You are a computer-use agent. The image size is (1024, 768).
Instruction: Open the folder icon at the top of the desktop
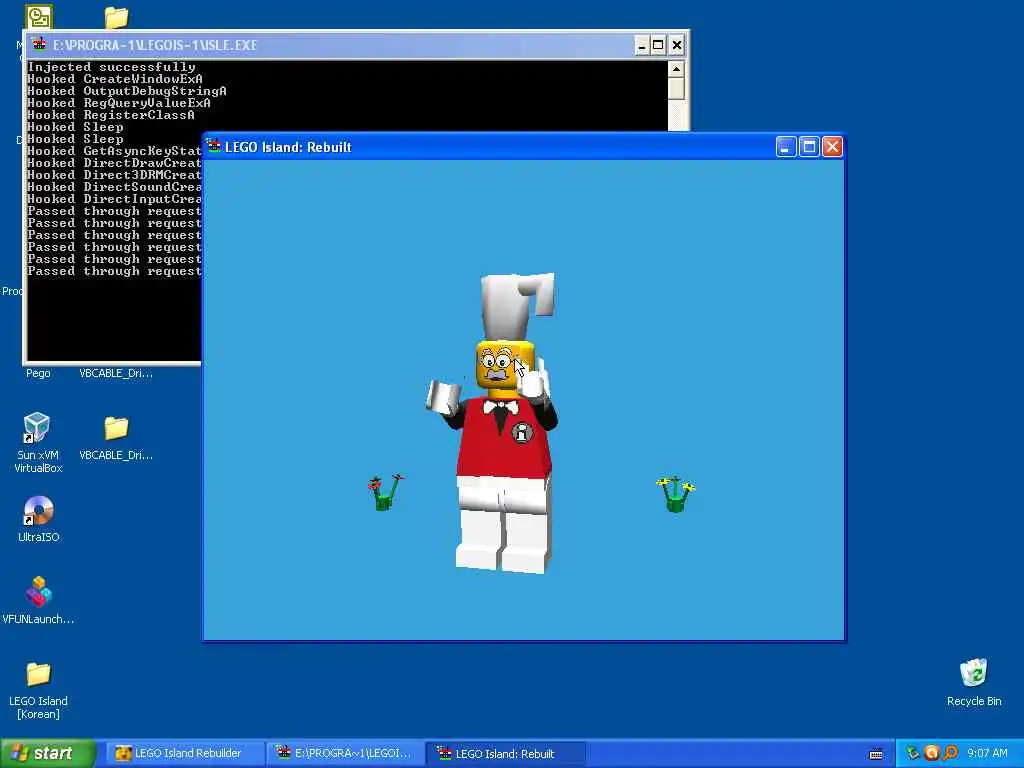116,17
